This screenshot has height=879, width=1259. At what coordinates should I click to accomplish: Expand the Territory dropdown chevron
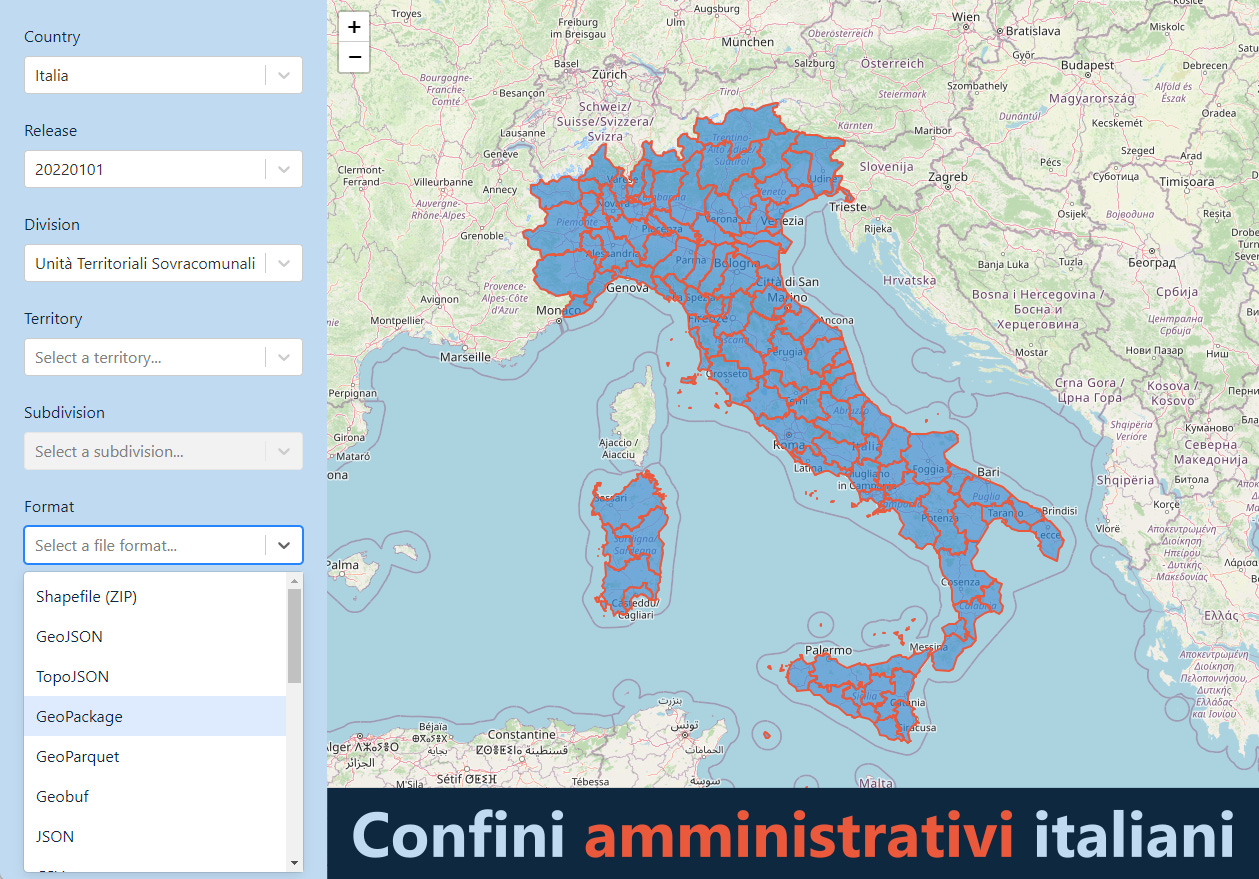(284, 357)
